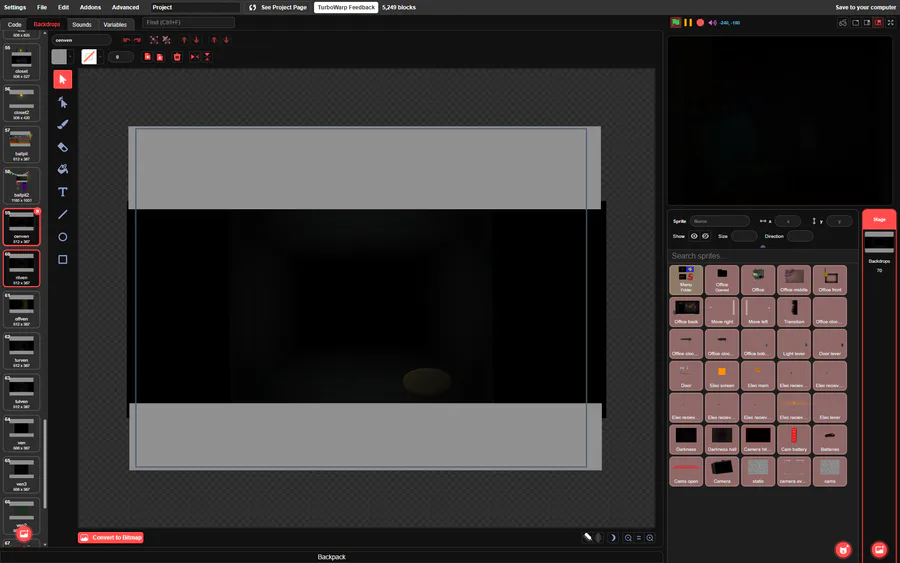Click Convert to Bitmap button
Image resolution: width=900 pixels, height=563 pixels.
111,538
